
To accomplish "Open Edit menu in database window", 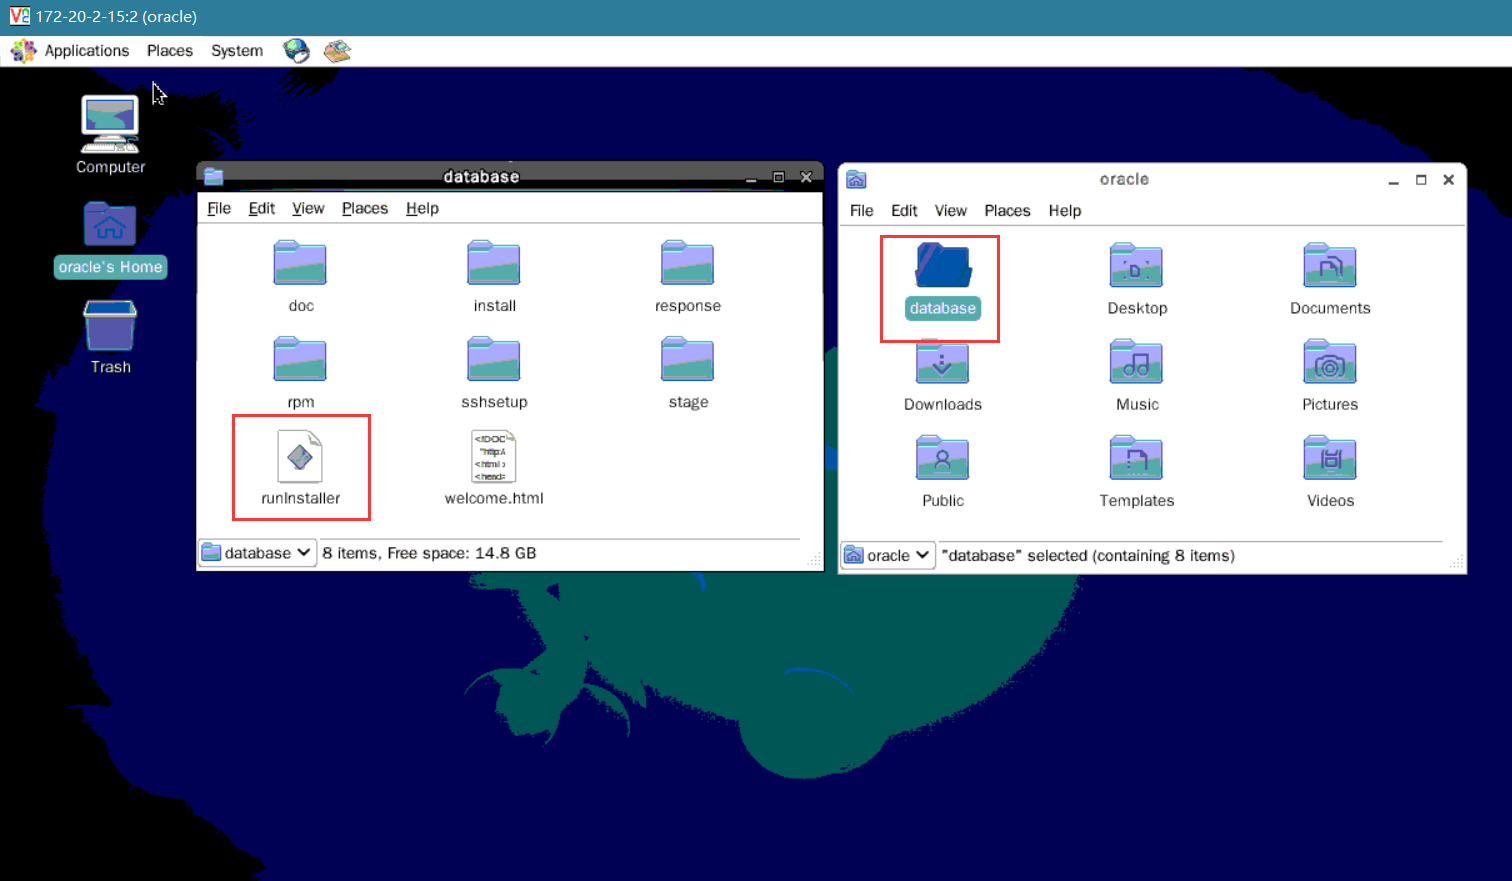I will tap(262, 208).
